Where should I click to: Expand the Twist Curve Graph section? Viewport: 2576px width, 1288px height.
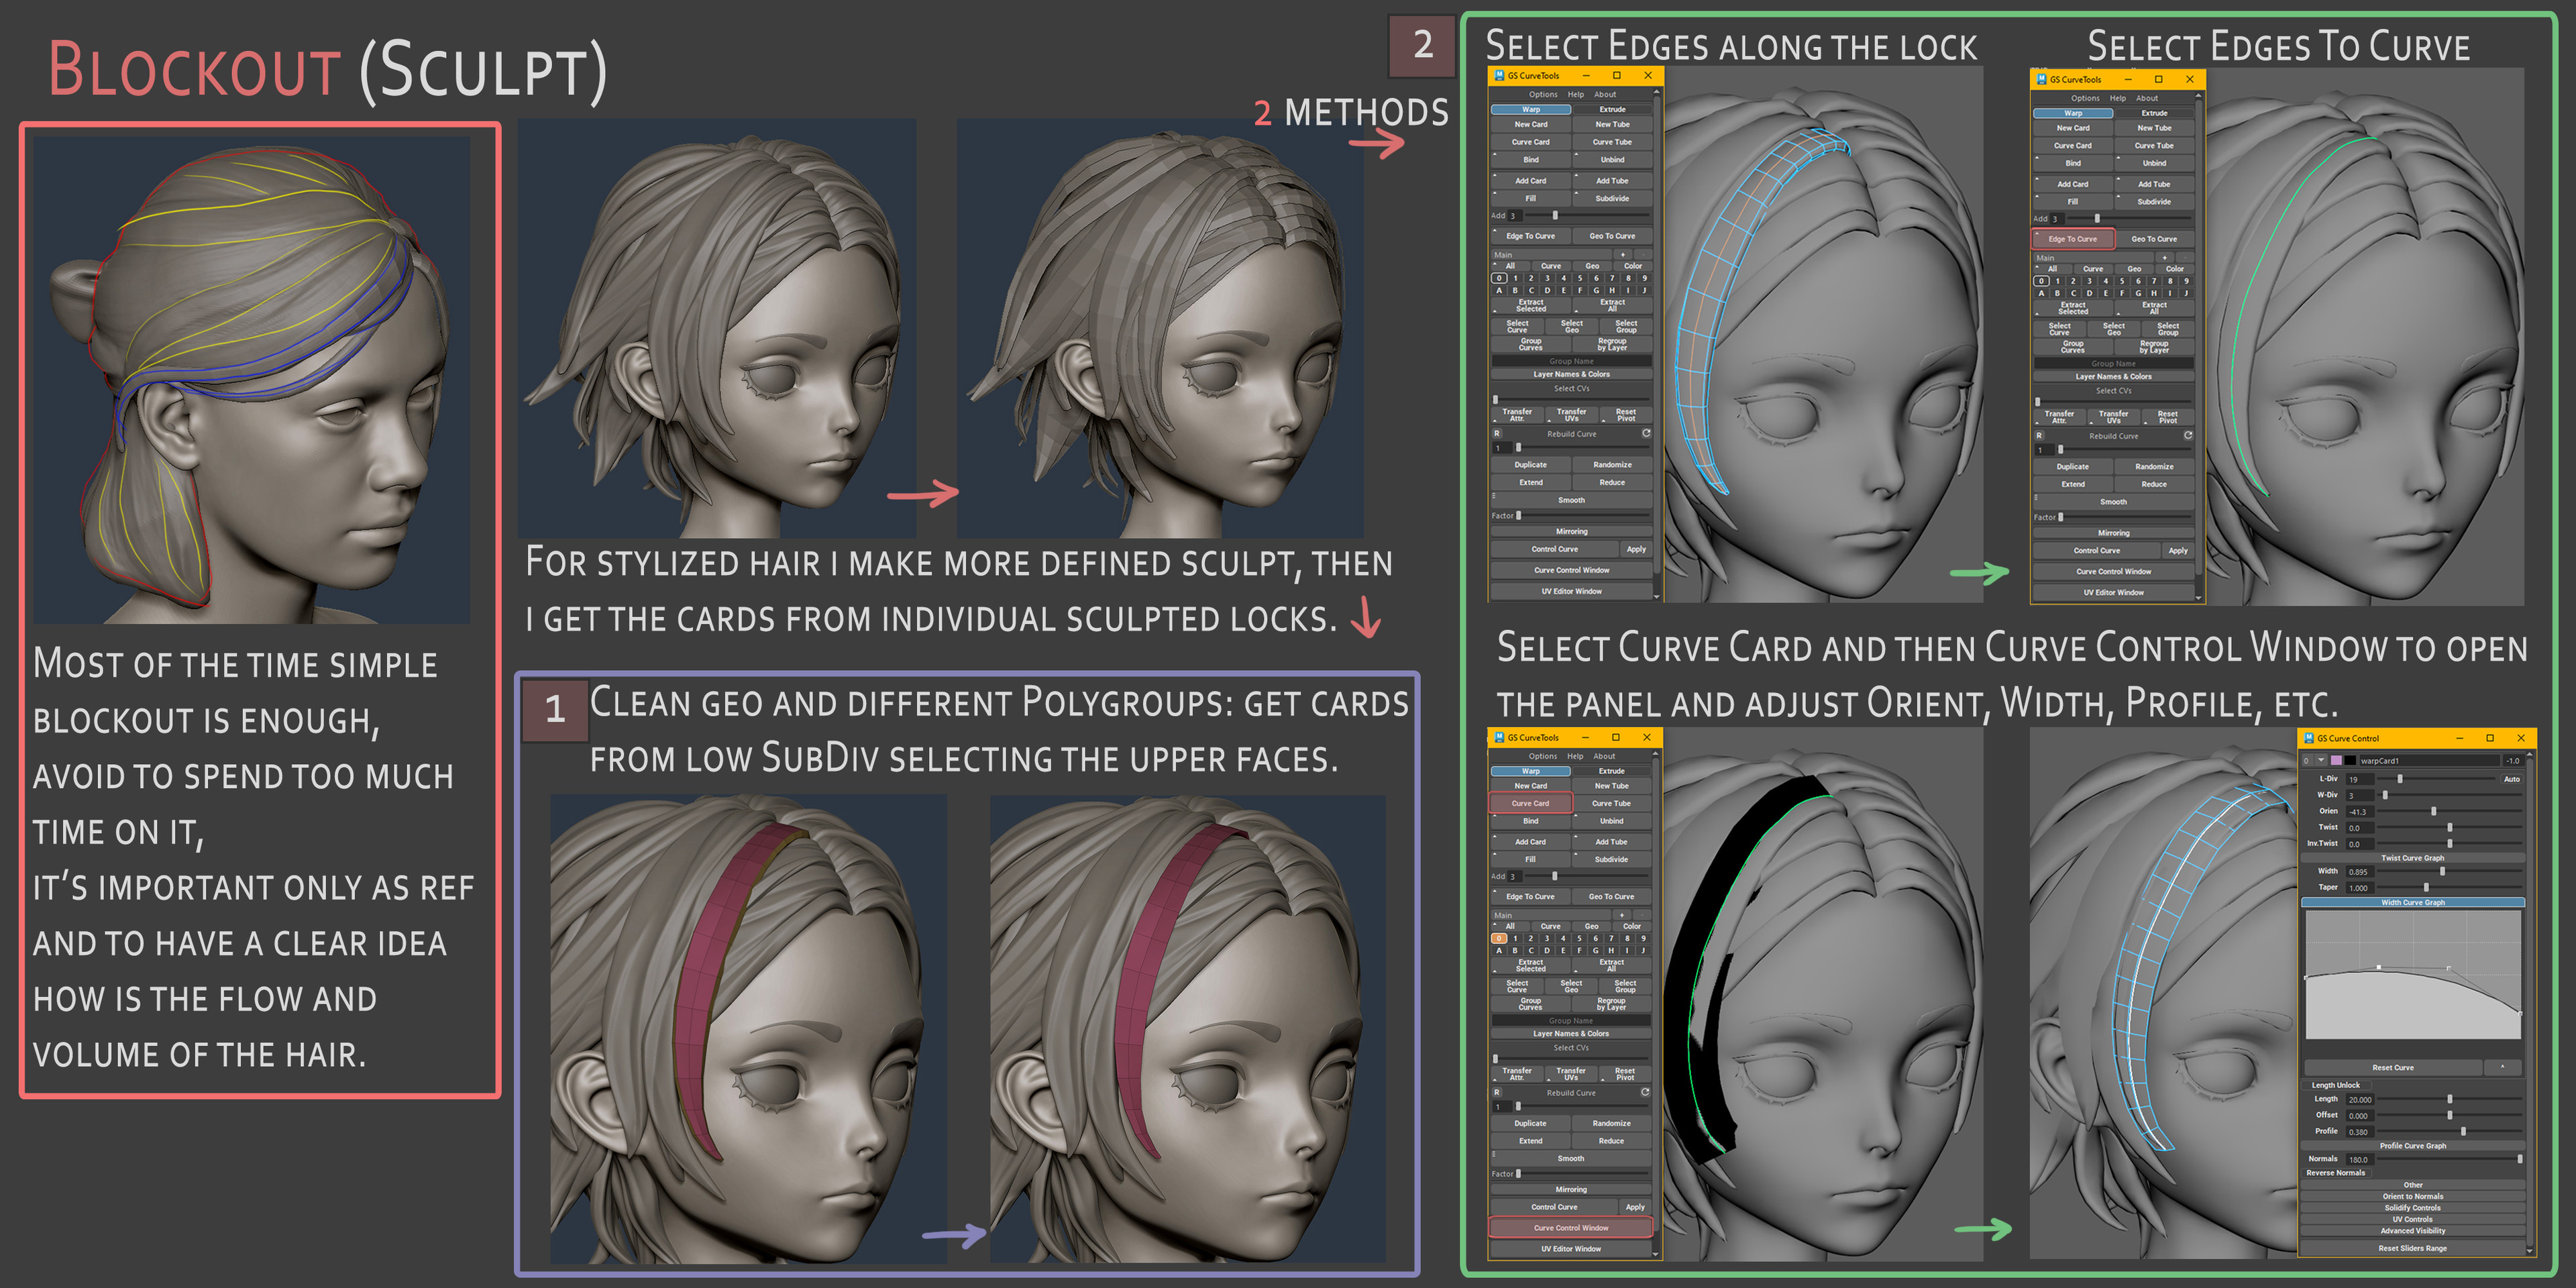click(x=2413, y=858)
